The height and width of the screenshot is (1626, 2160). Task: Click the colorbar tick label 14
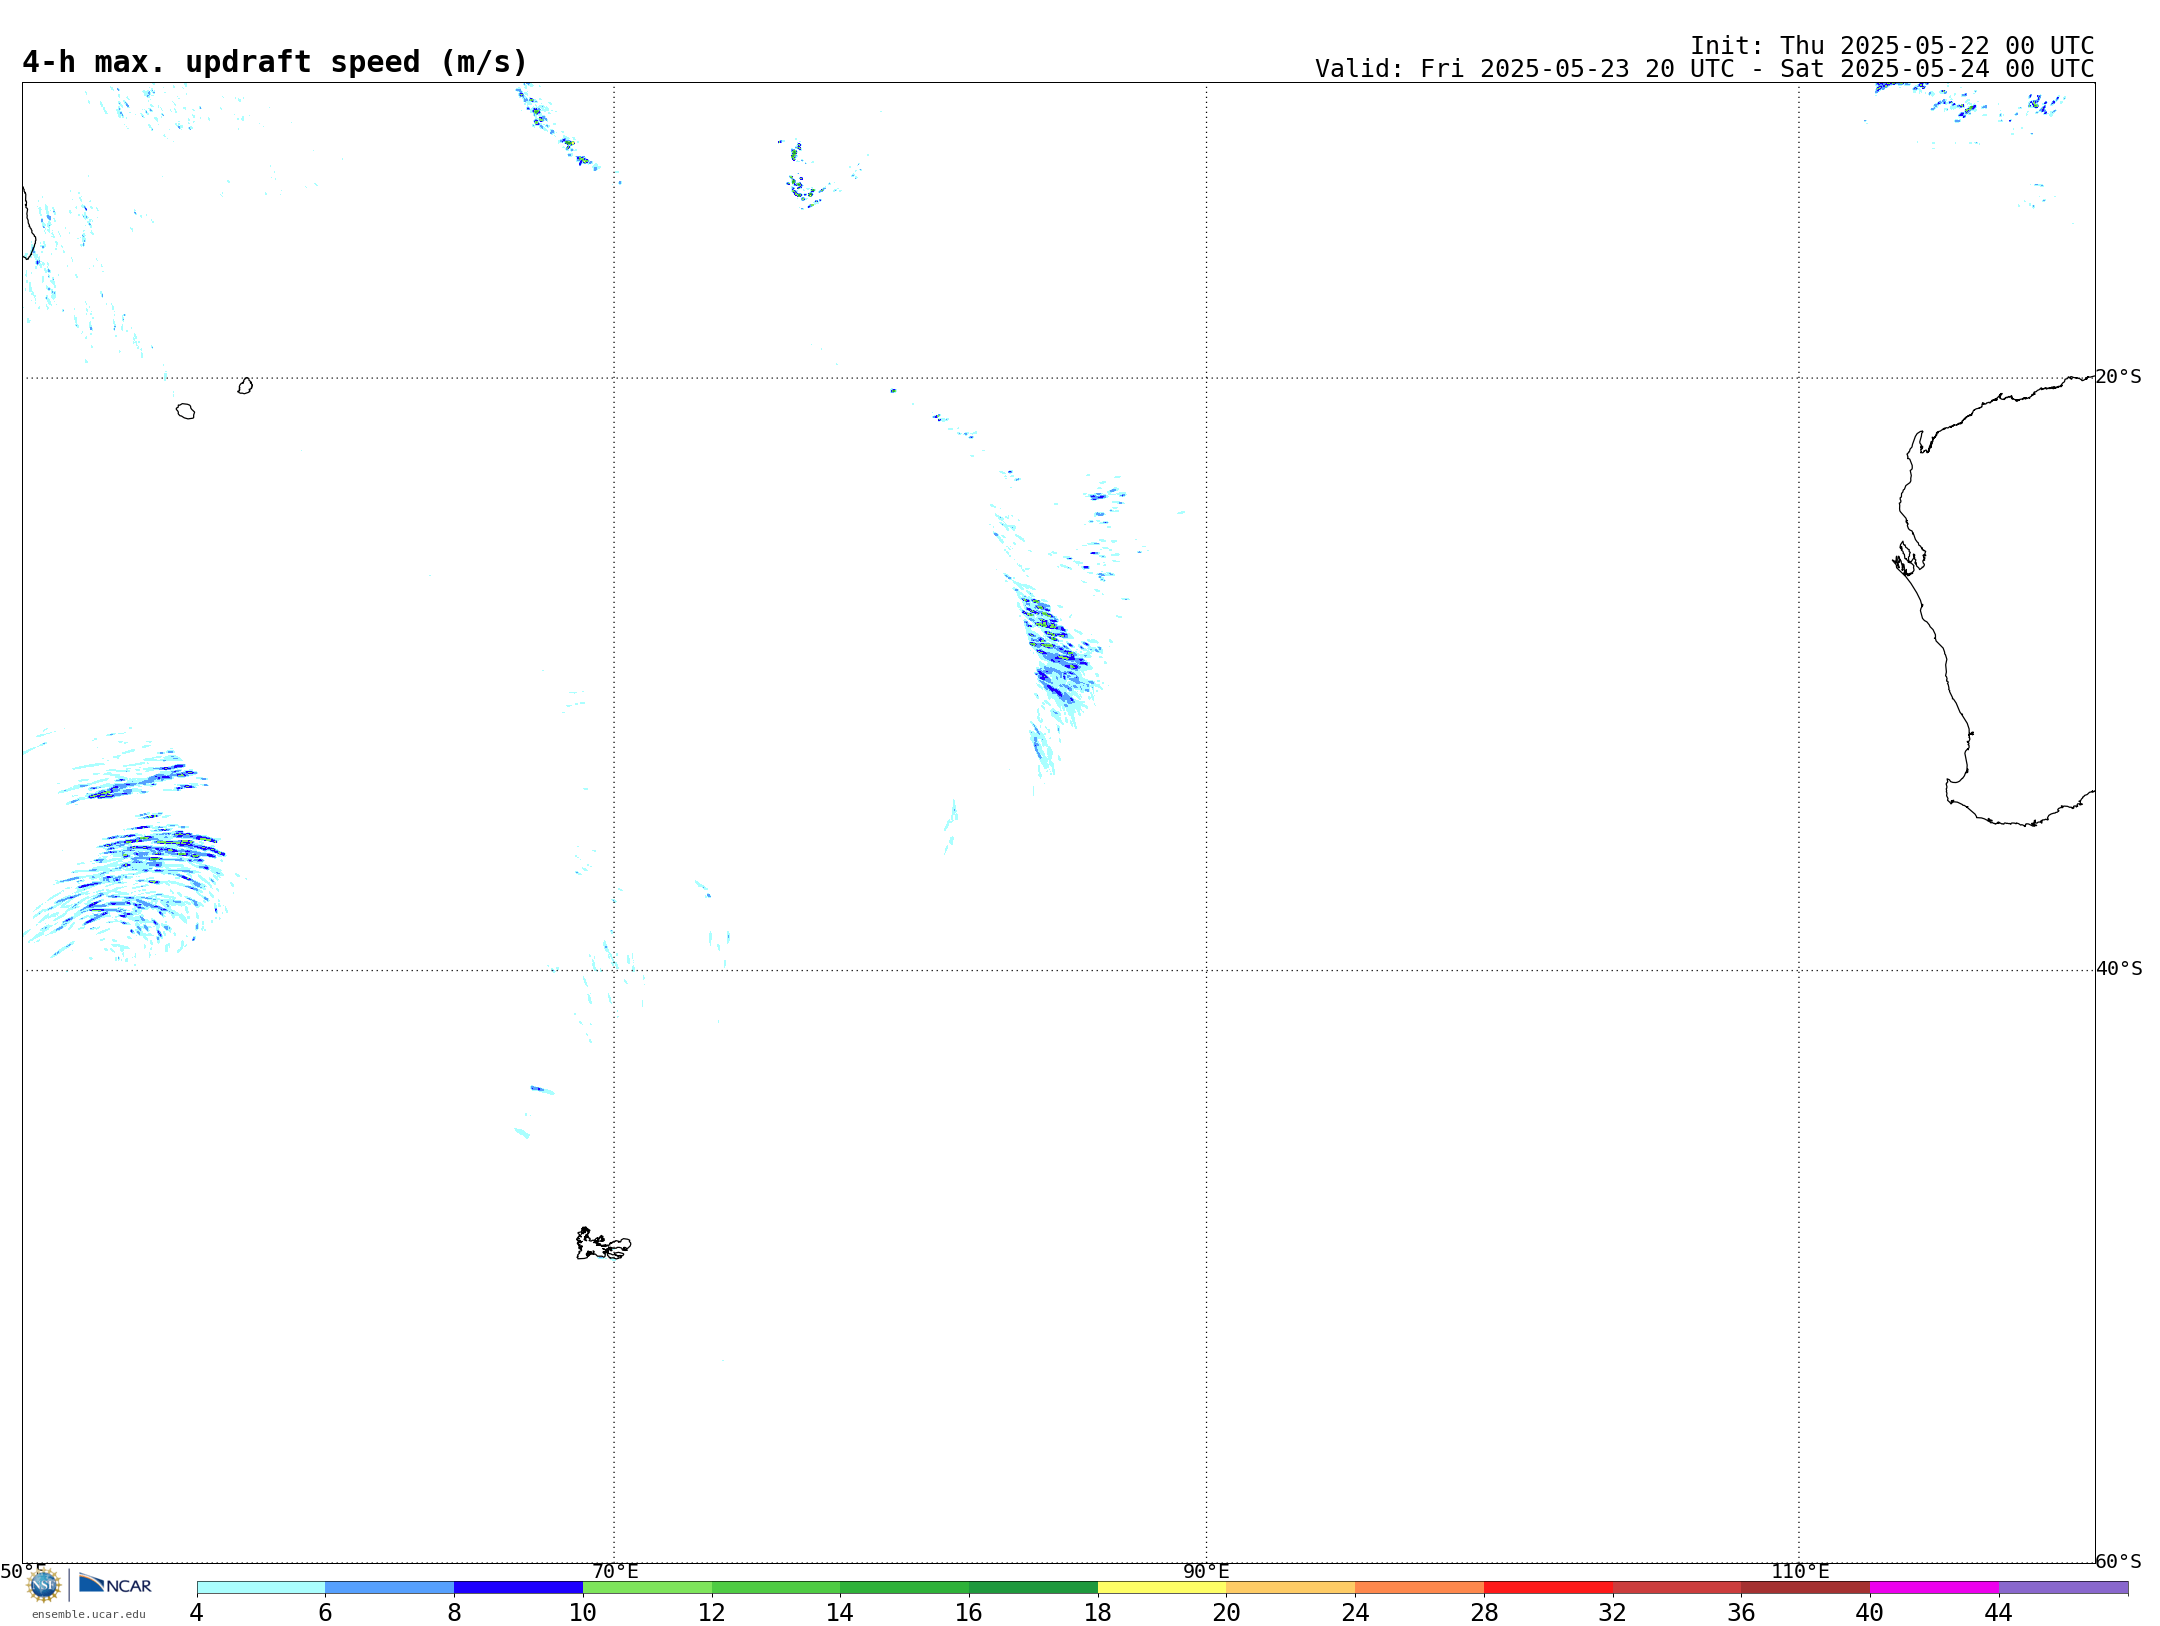tap(840, 1612)
